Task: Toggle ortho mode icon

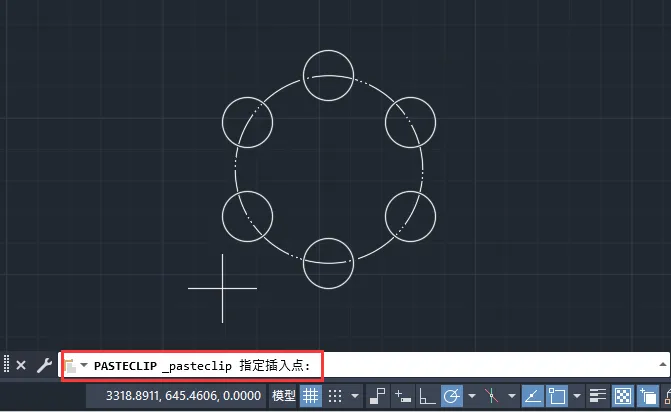Action: (x=427, y=396)
